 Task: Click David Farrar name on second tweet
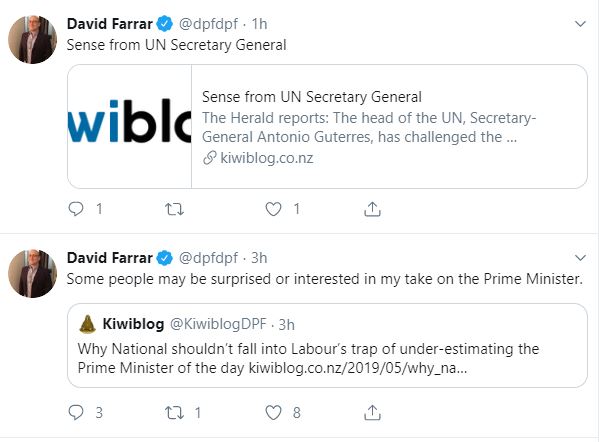coord(110,258)
